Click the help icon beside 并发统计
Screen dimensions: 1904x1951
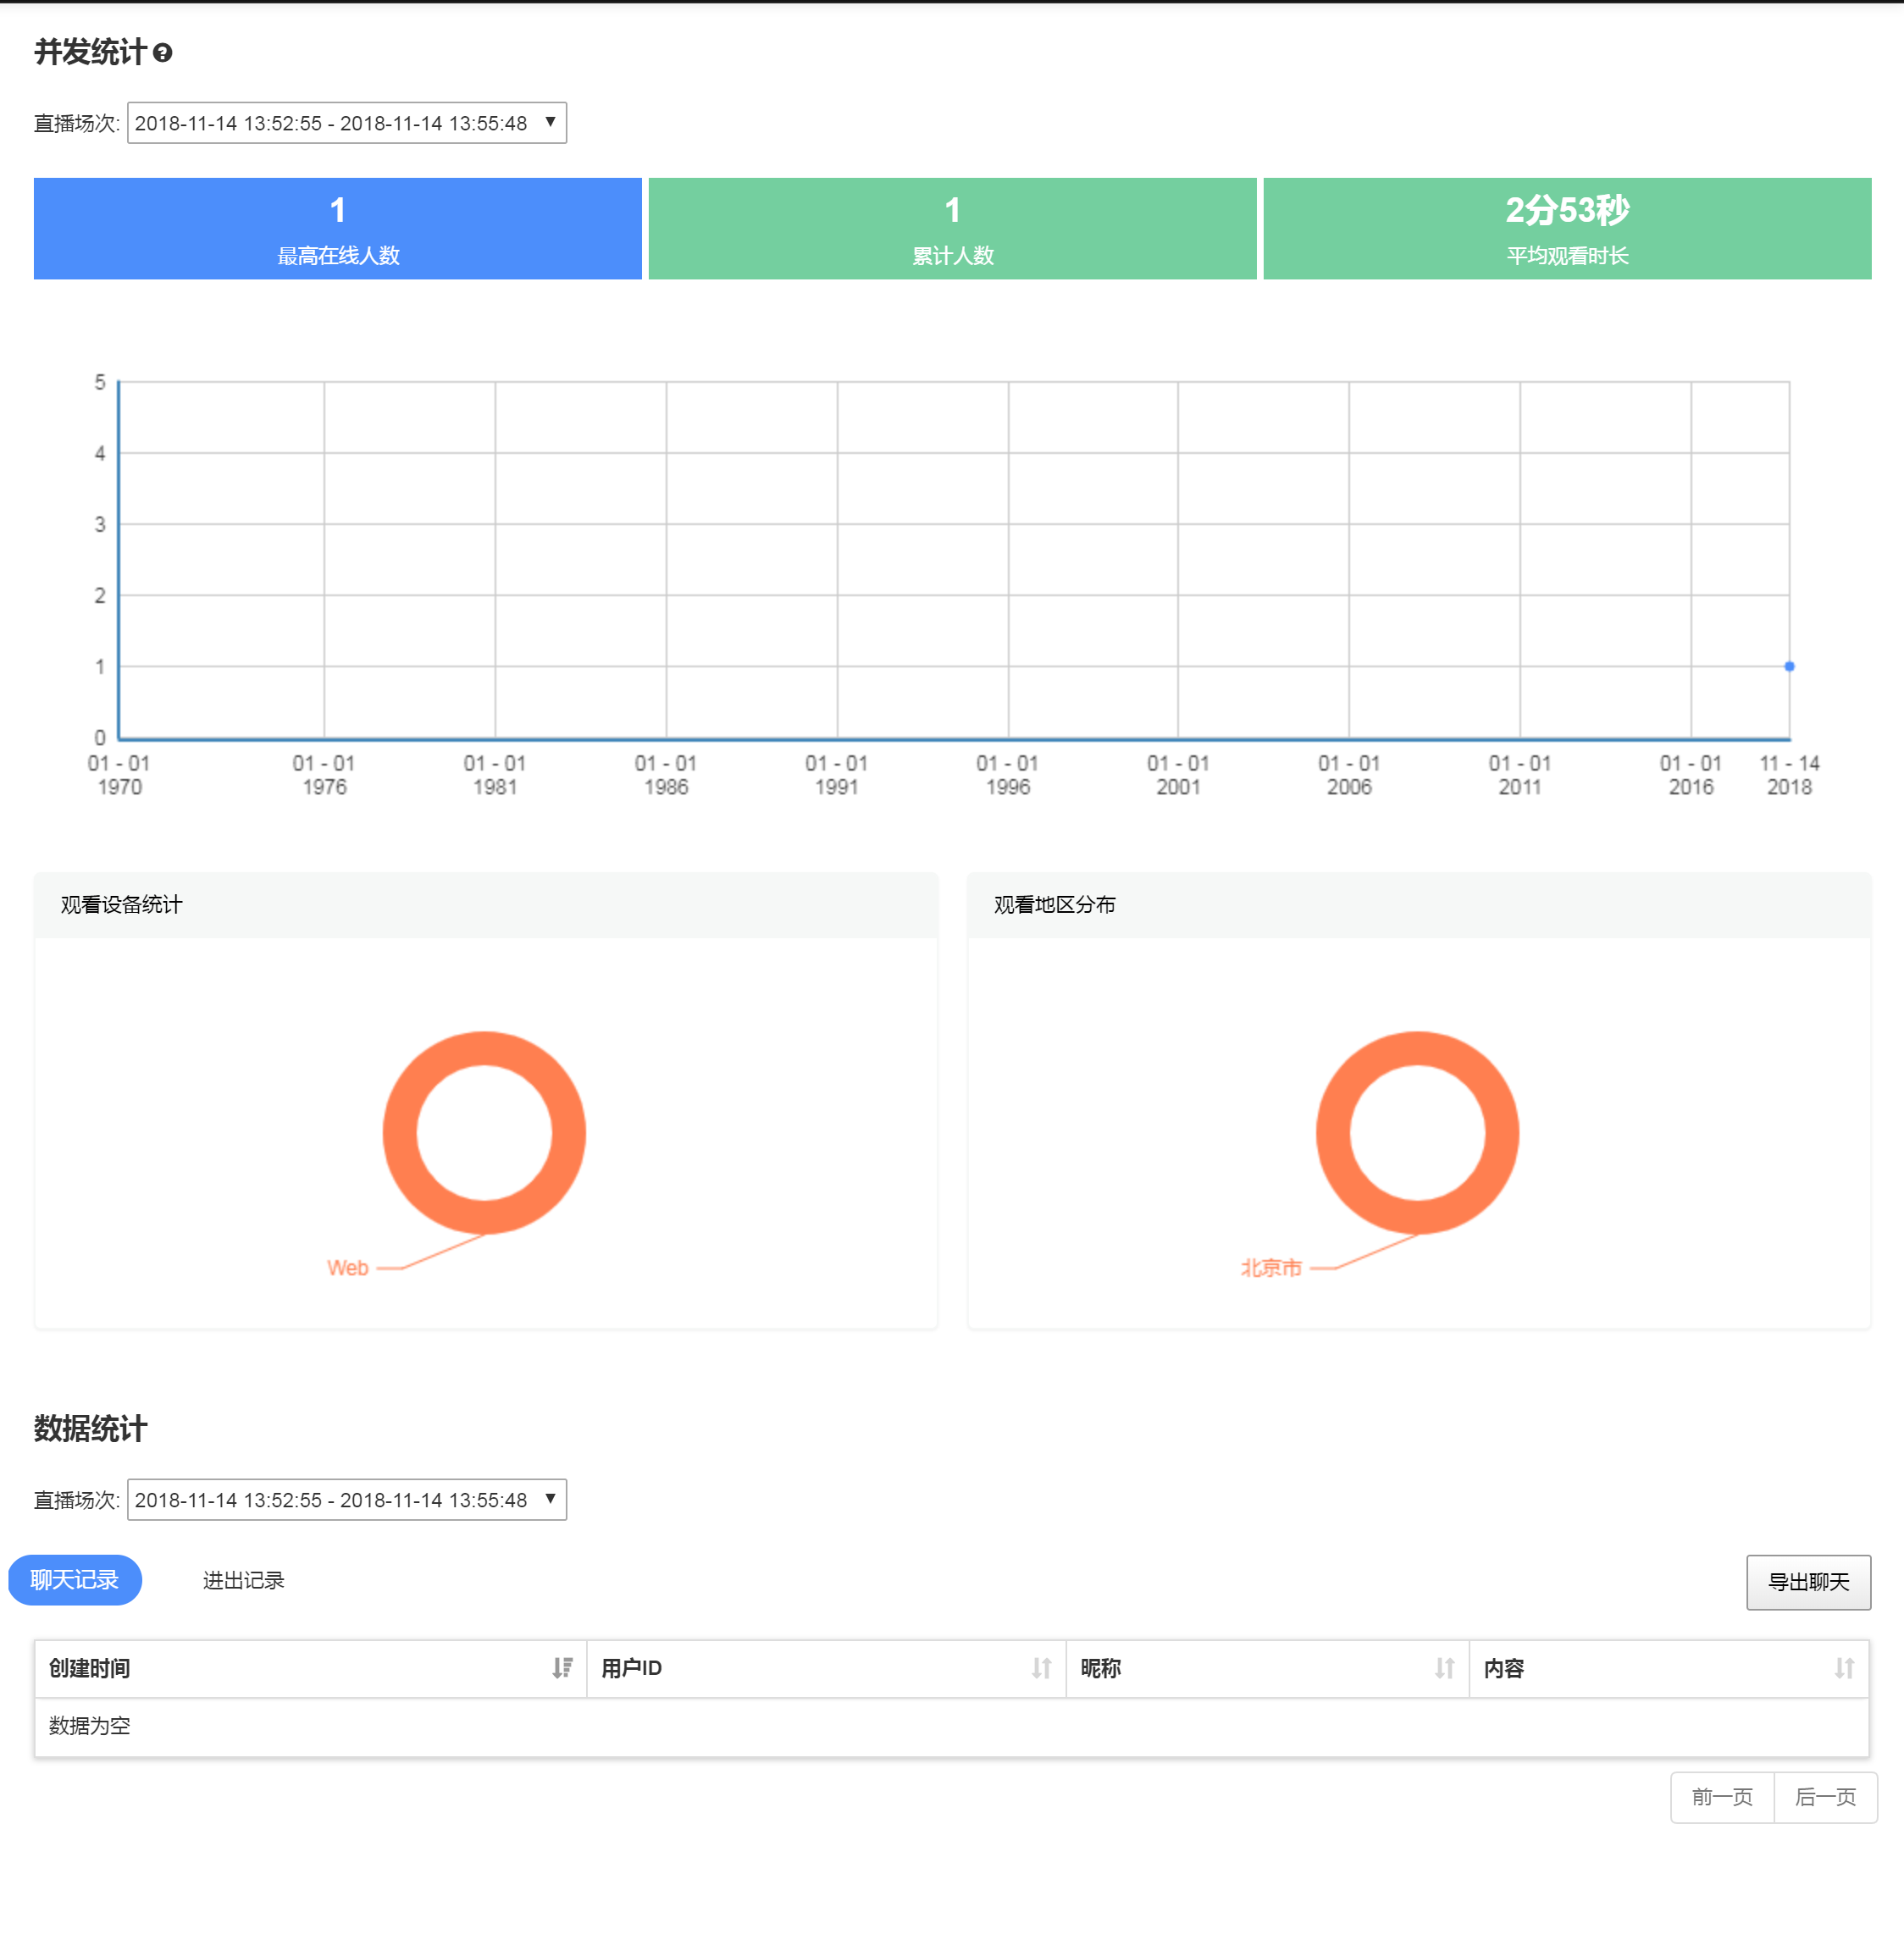pos(163,53)
